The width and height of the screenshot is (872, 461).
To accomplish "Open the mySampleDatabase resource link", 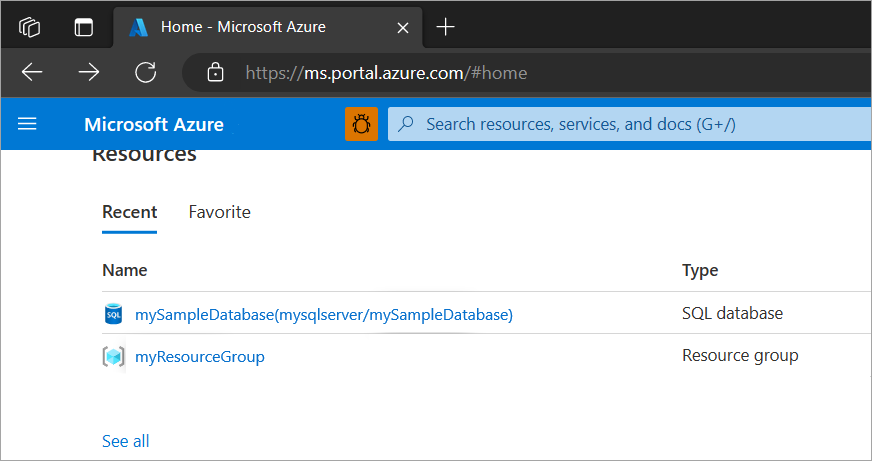I will click(x=324, y=315).
